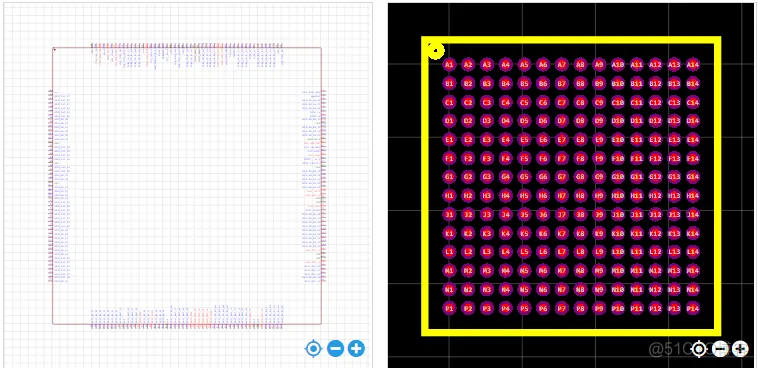Select pad L2 in the footprint
The width and height of the screenshot is (758, 368).
[x=468, y=252]
